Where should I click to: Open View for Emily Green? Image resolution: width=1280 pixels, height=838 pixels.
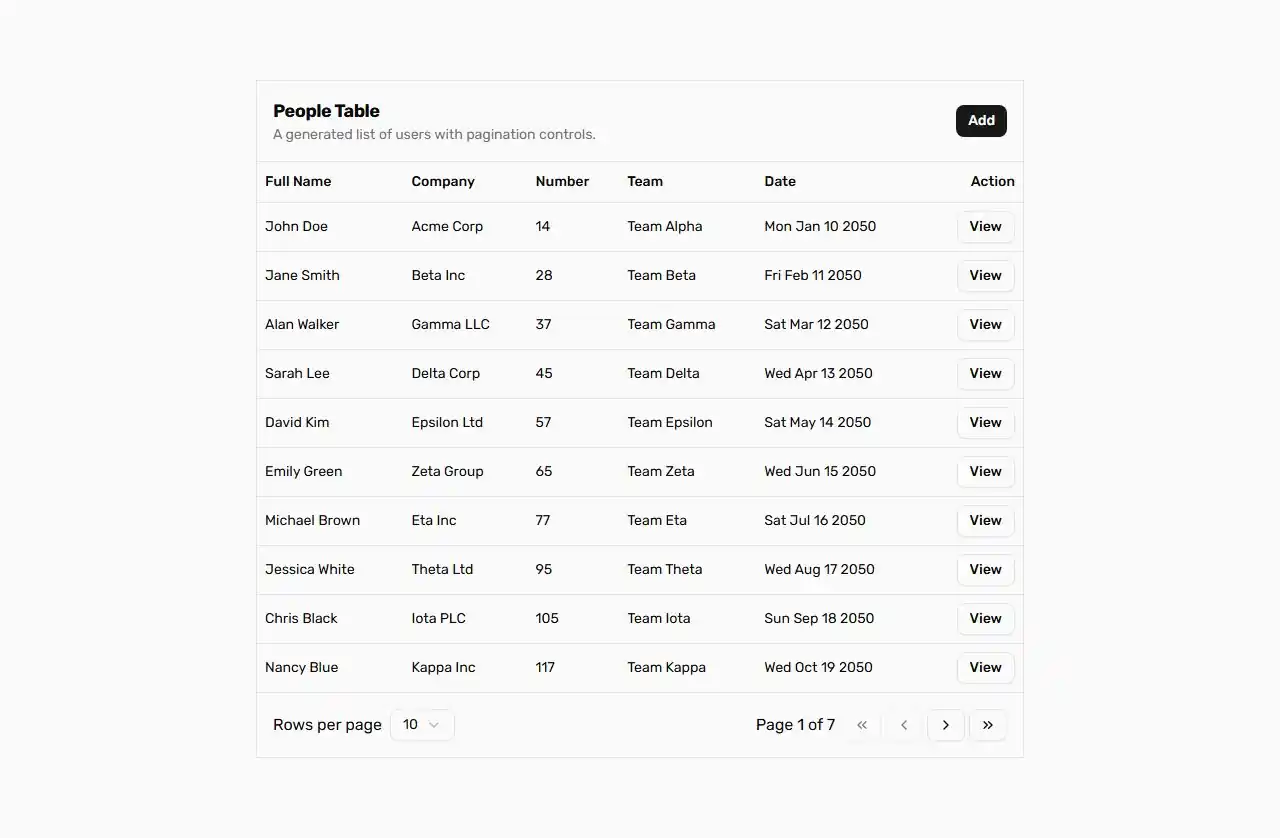pos(985,472)
